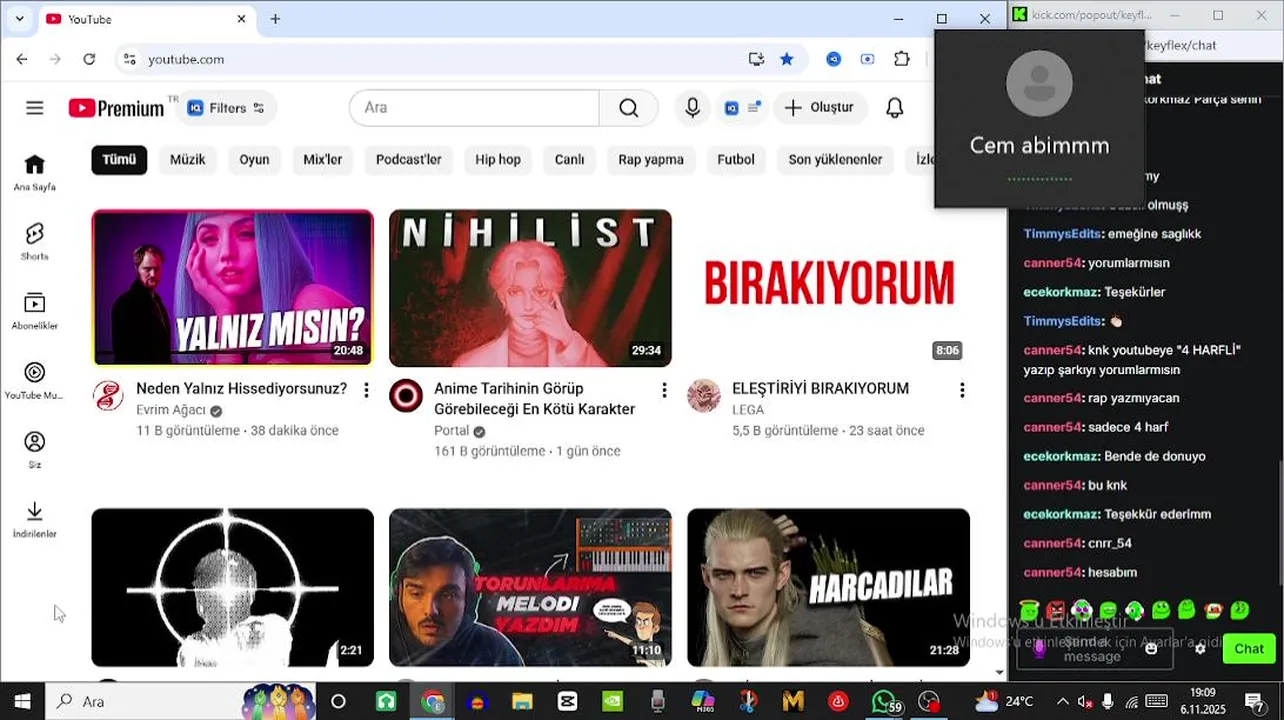
Task: Bookmark page with the star icon
Action: (x=787, y=59)
